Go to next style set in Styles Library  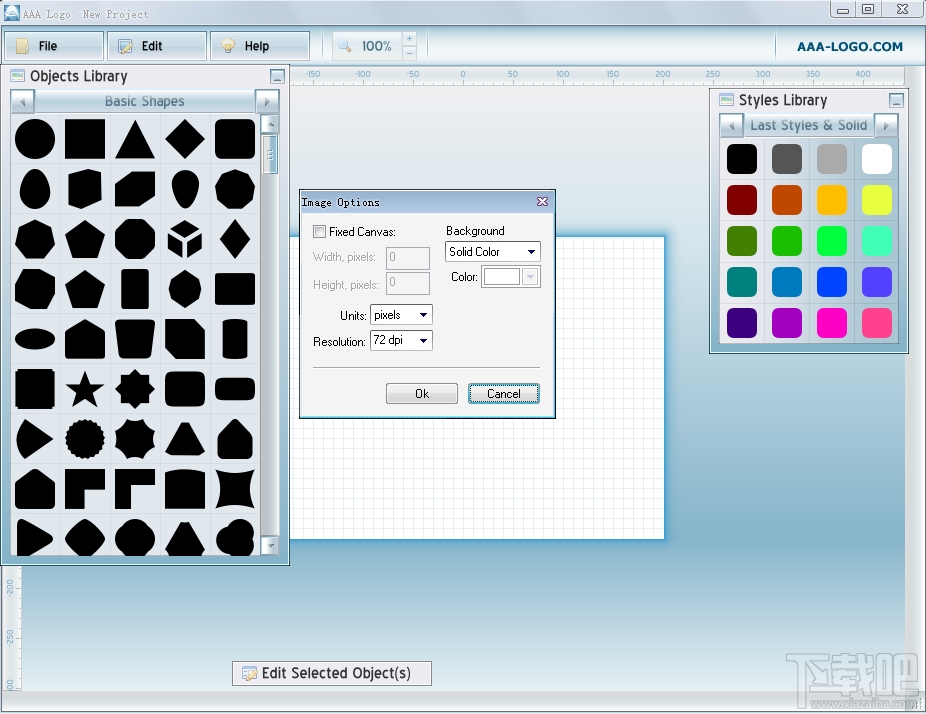tap(886, 125)
